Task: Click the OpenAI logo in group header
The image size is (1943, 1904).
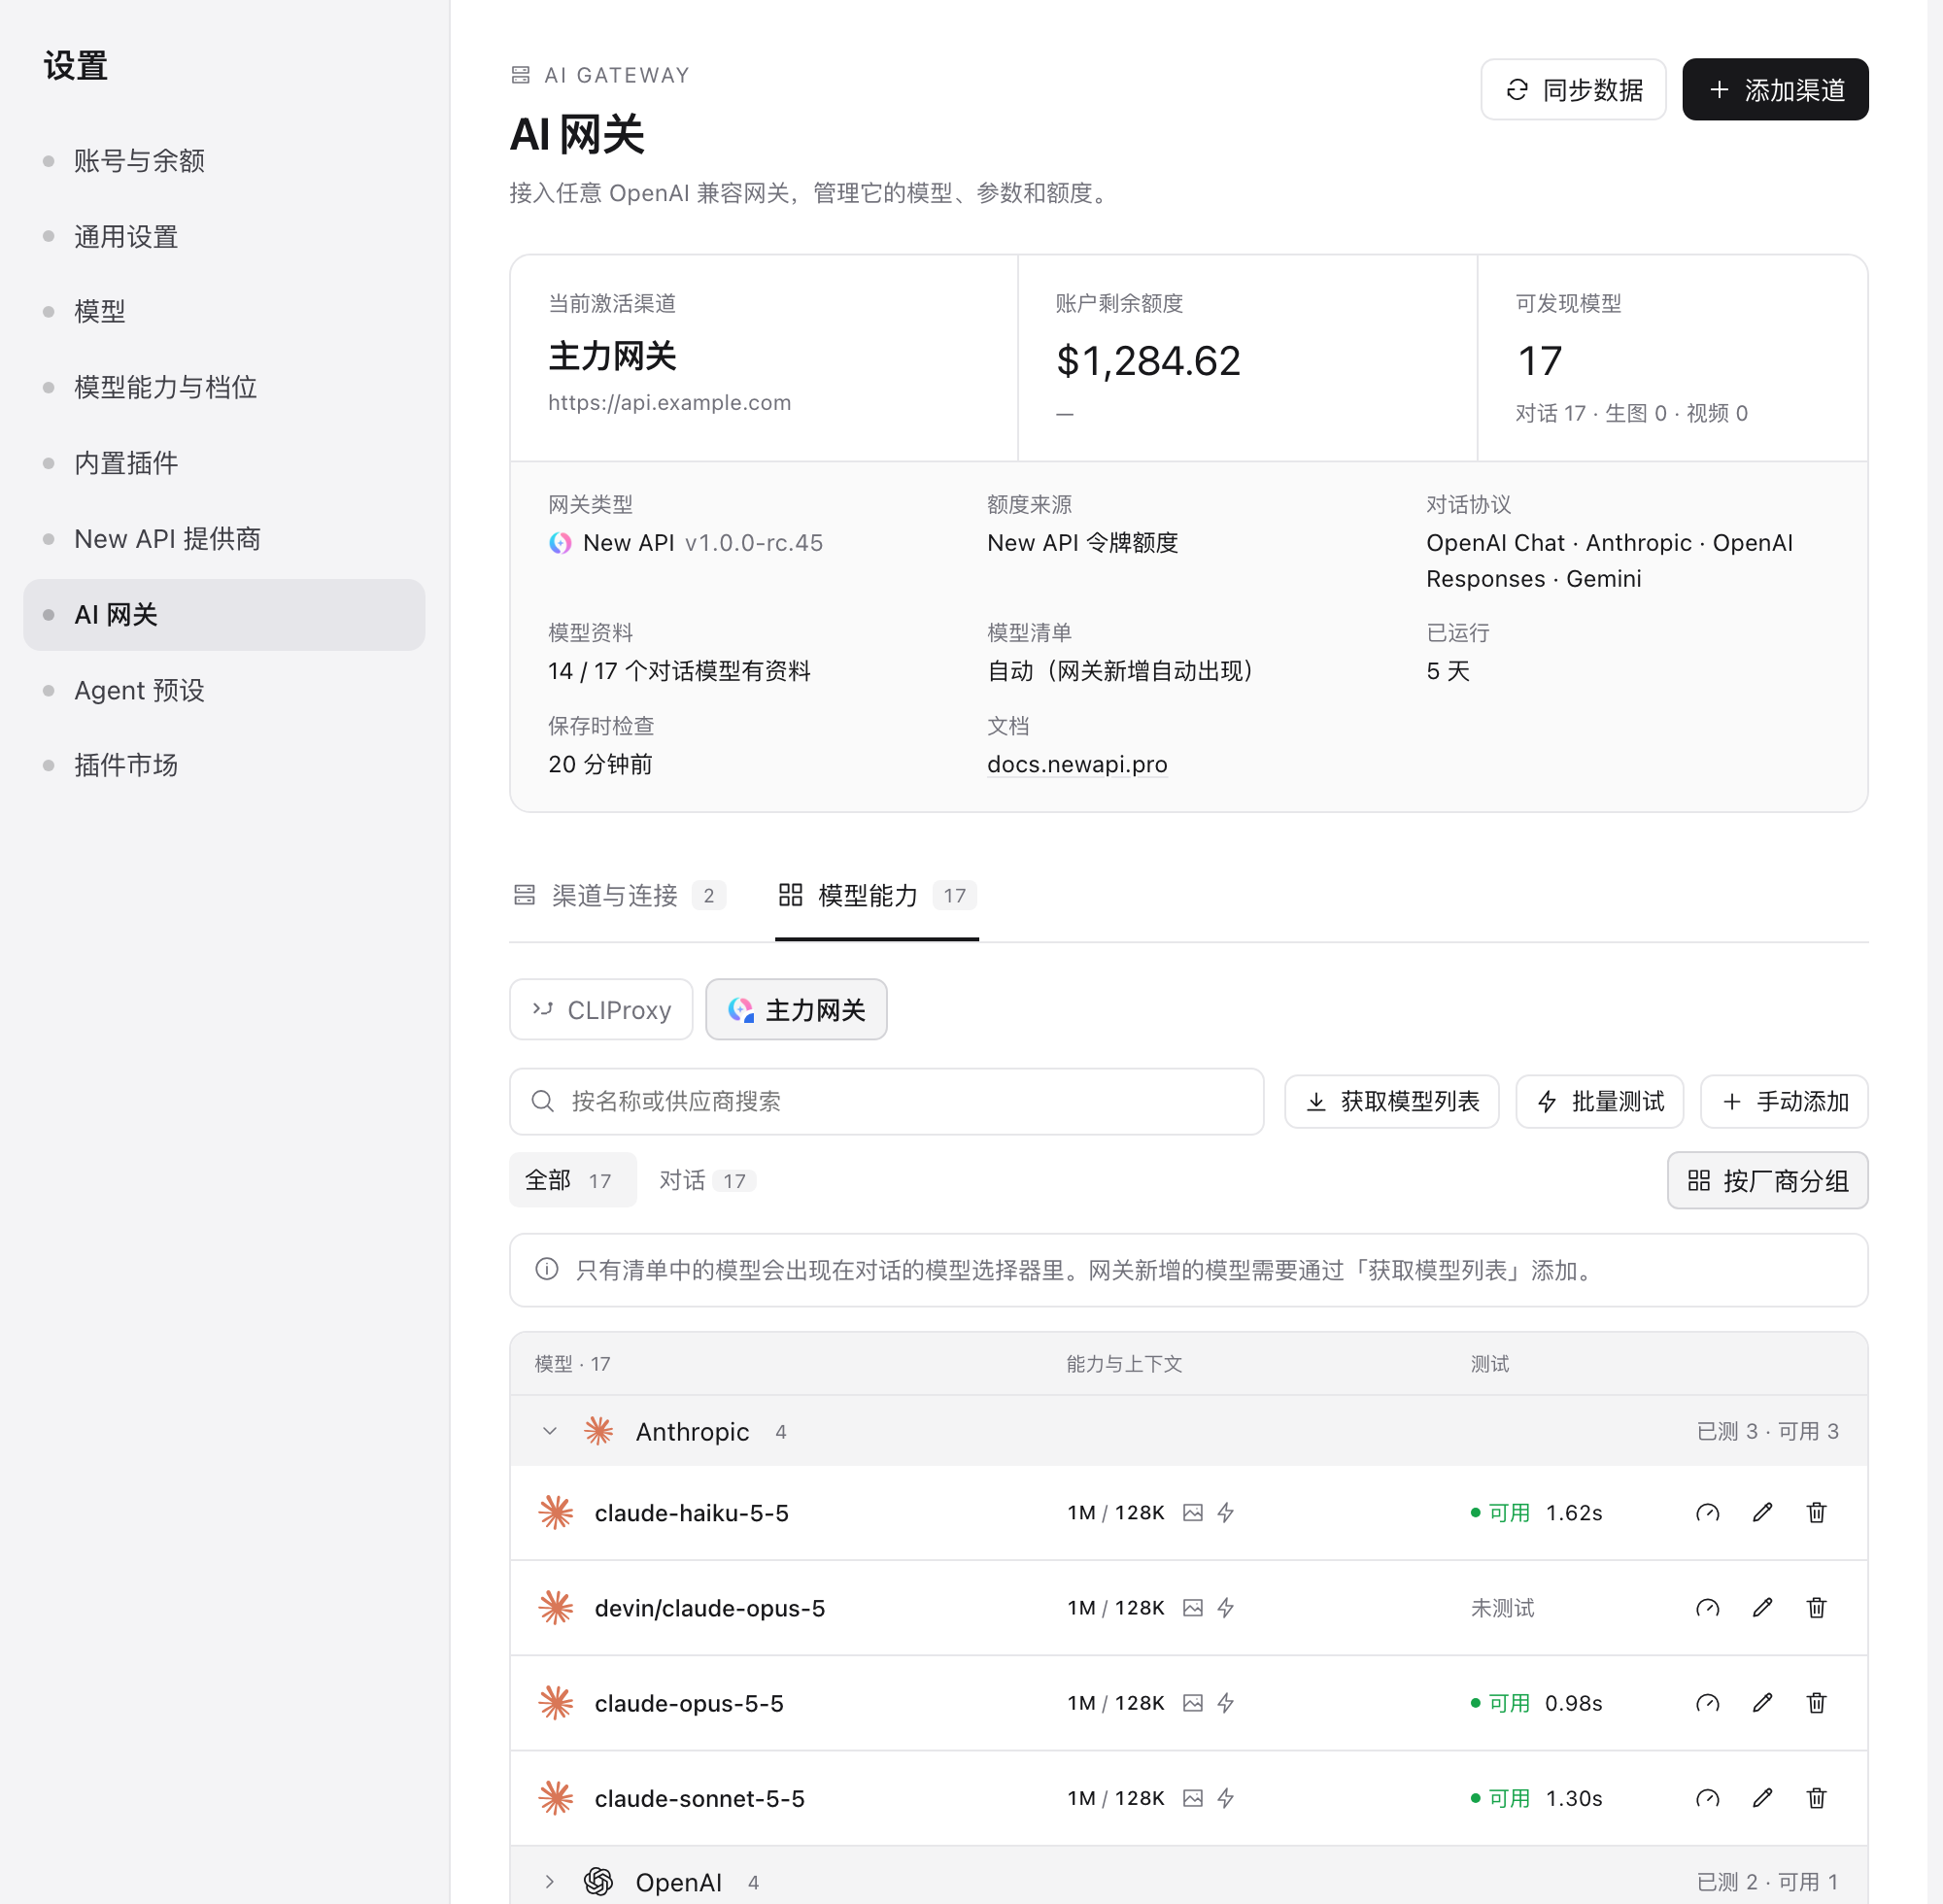Action: pos(598,1881)
